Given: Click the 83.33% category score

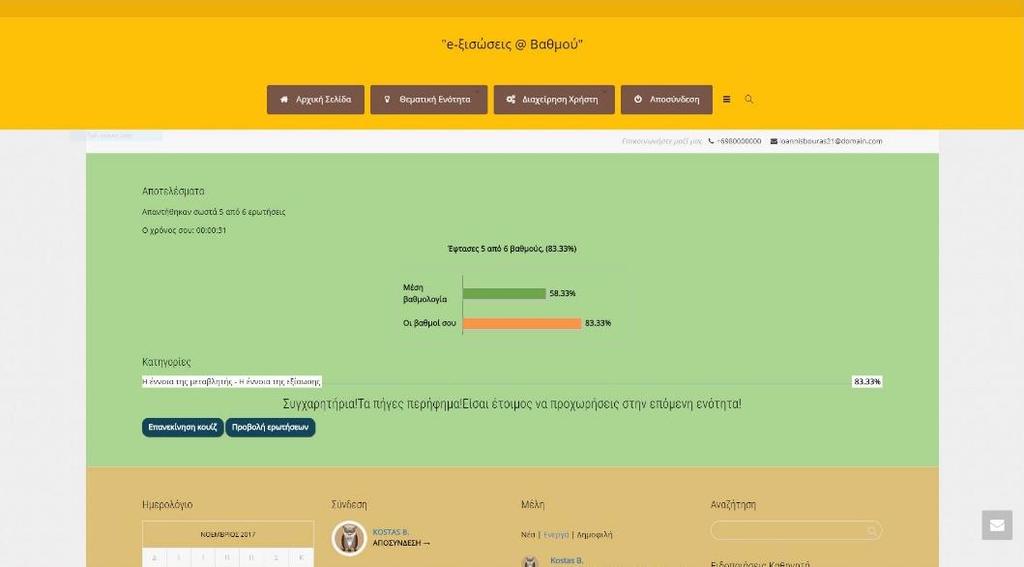Looking at the screenshot, I should click(x=867, y=381).
